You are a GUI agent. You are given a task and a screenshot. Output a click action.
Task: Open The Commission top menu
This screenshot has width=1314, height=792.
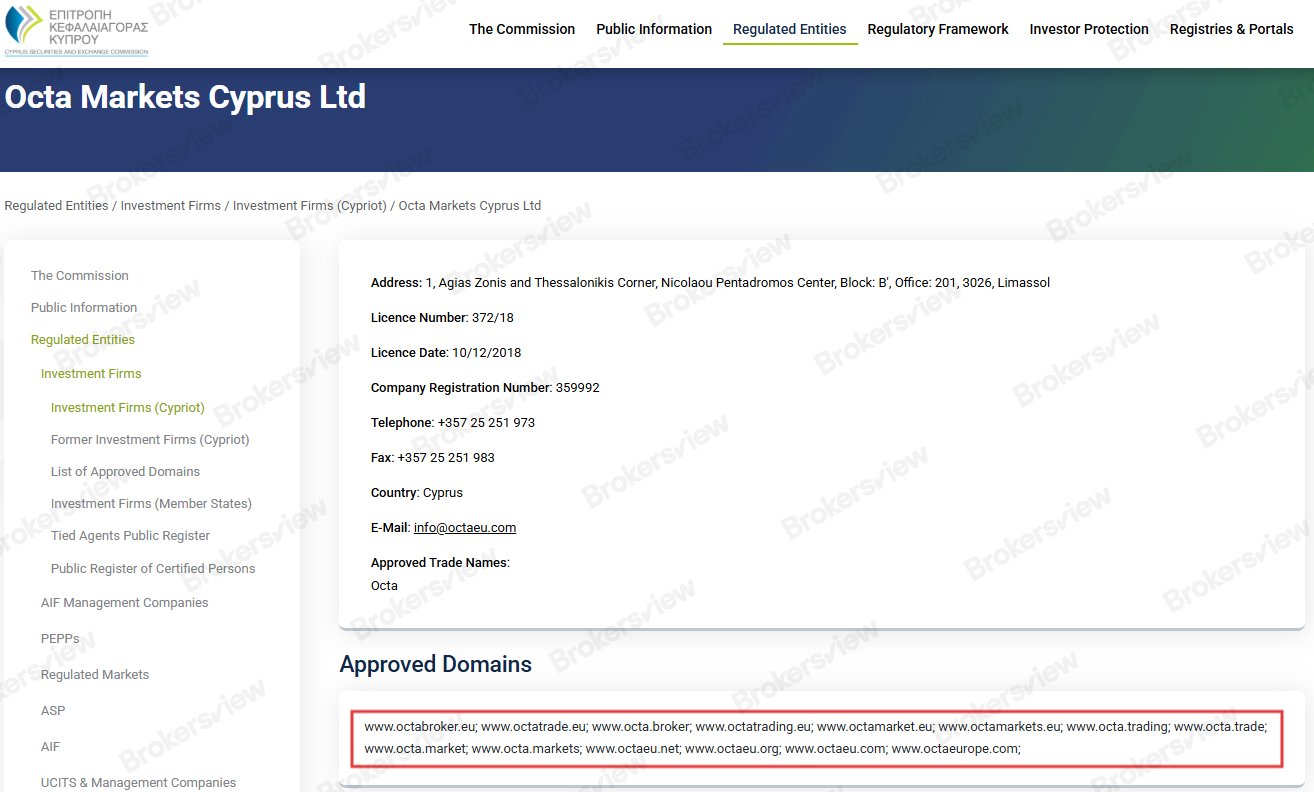coord(522,29)
